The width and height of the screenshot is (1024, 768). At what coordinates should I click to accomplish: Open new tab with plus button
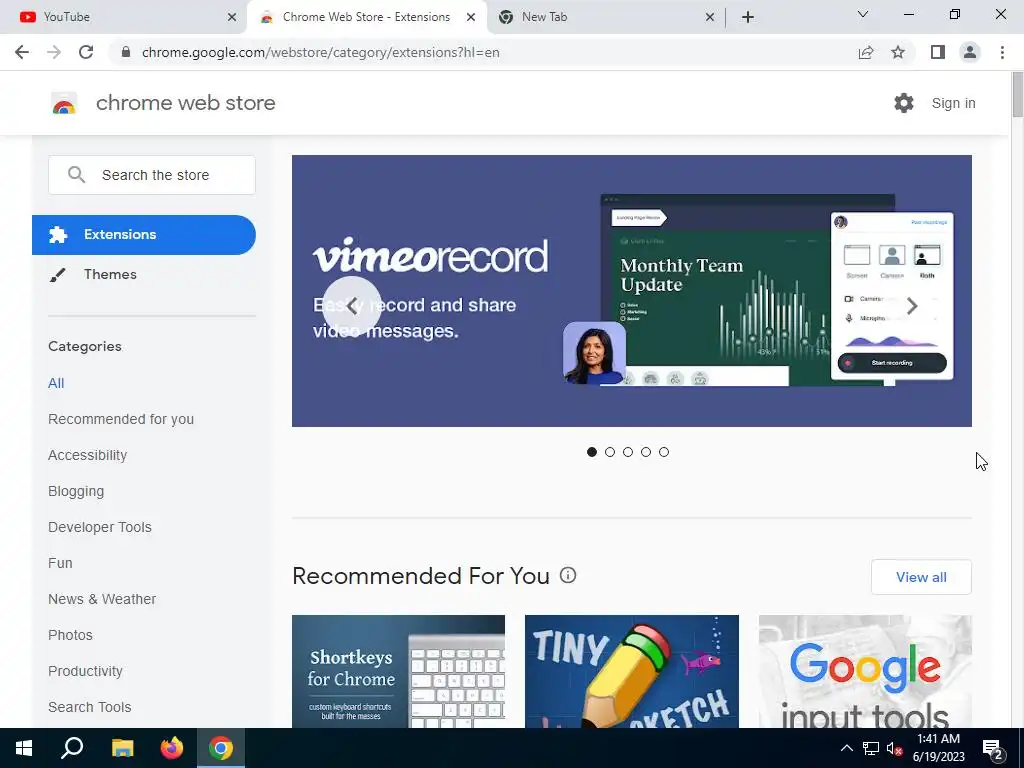point(748,17)
